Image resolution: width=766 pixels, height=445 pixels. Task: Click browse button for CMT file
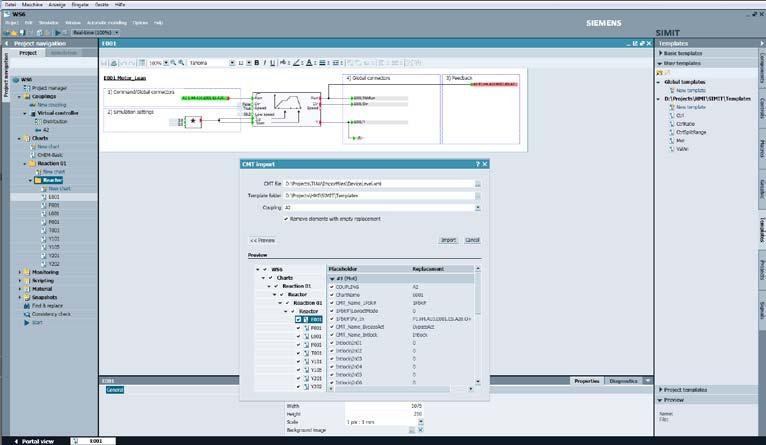click(x=478, y=184)
